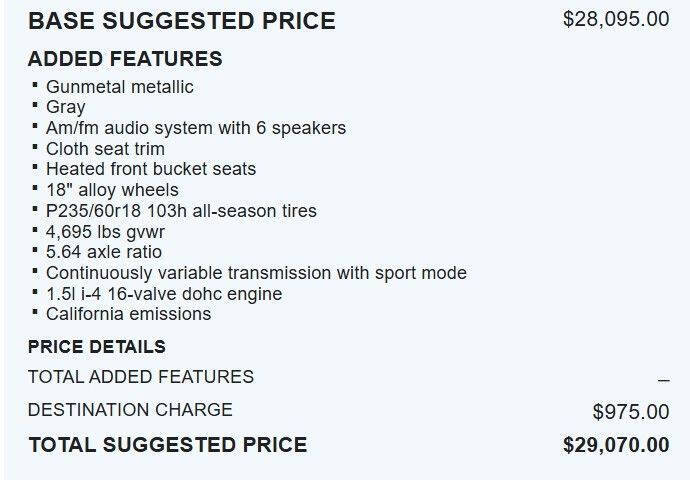
Task: Click the Gray feature list item
Action: tap(66, 107)
